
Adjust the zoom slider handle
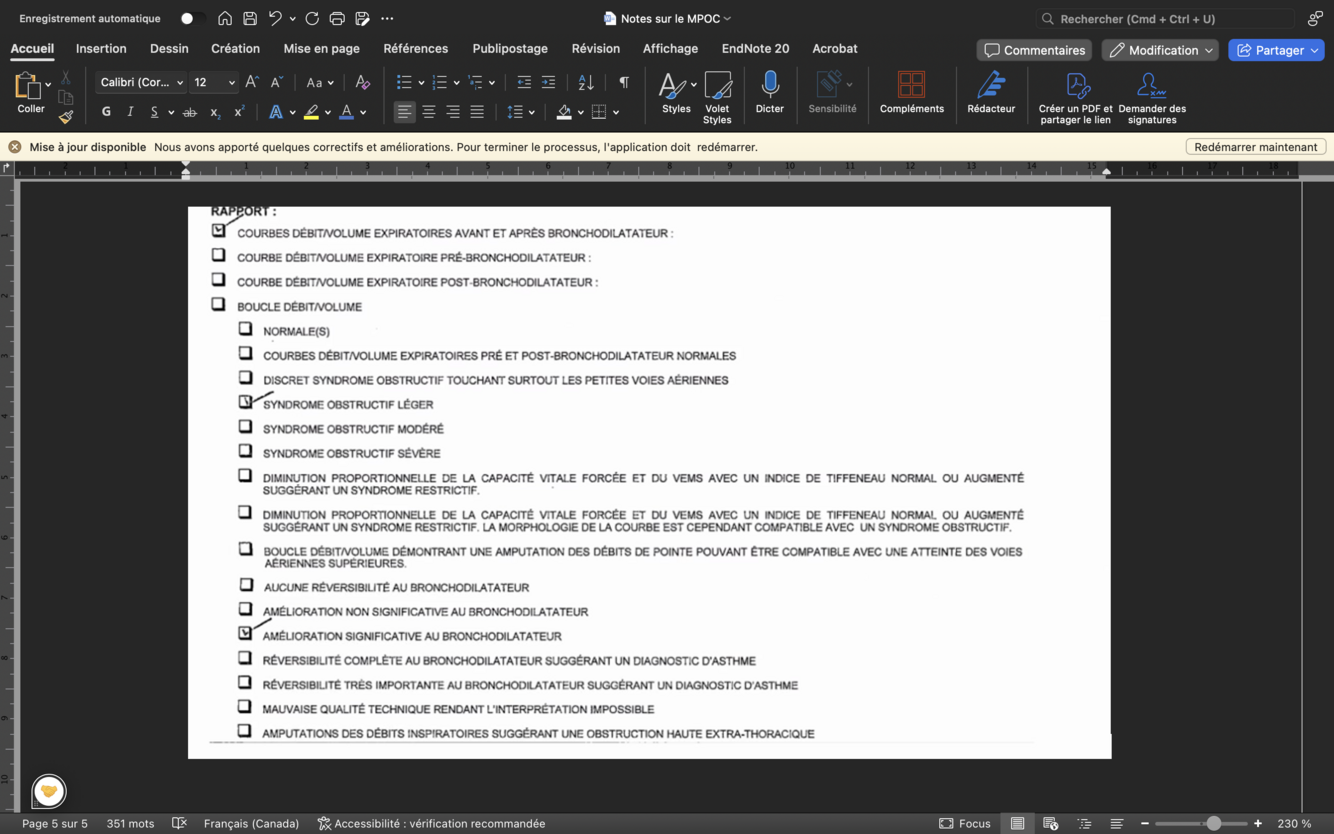1213,823
